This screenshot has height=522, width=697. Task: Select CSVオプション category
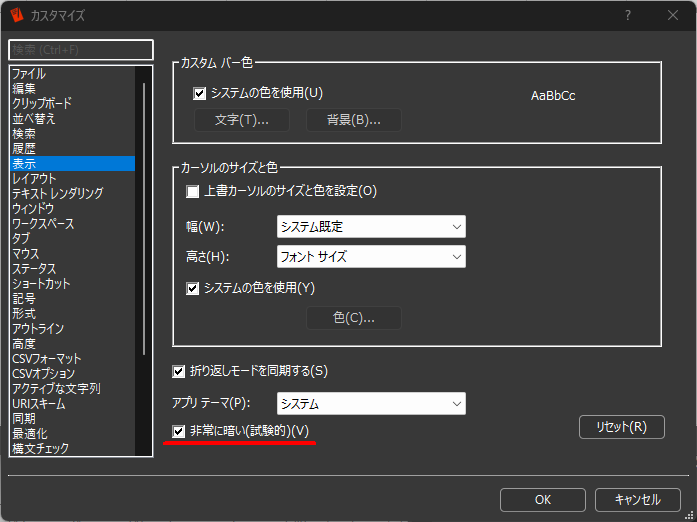tap(72, 374)
